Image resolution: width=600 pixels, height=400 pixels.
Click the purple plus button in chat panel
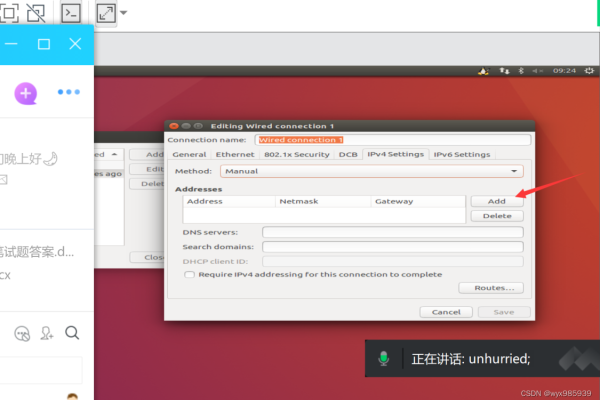click(25, 93)
